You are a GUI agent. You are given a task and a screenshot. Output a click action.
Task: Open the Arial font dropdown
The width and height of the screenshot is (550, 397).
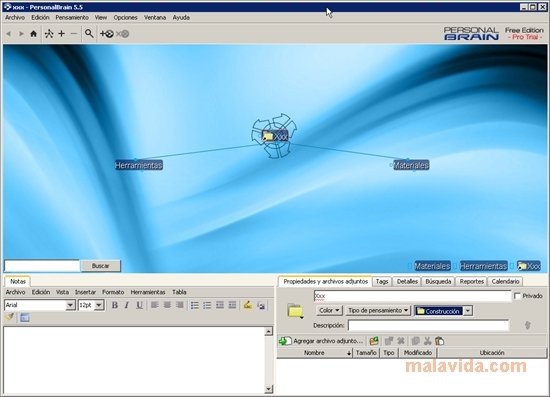[x=71, y=305]
